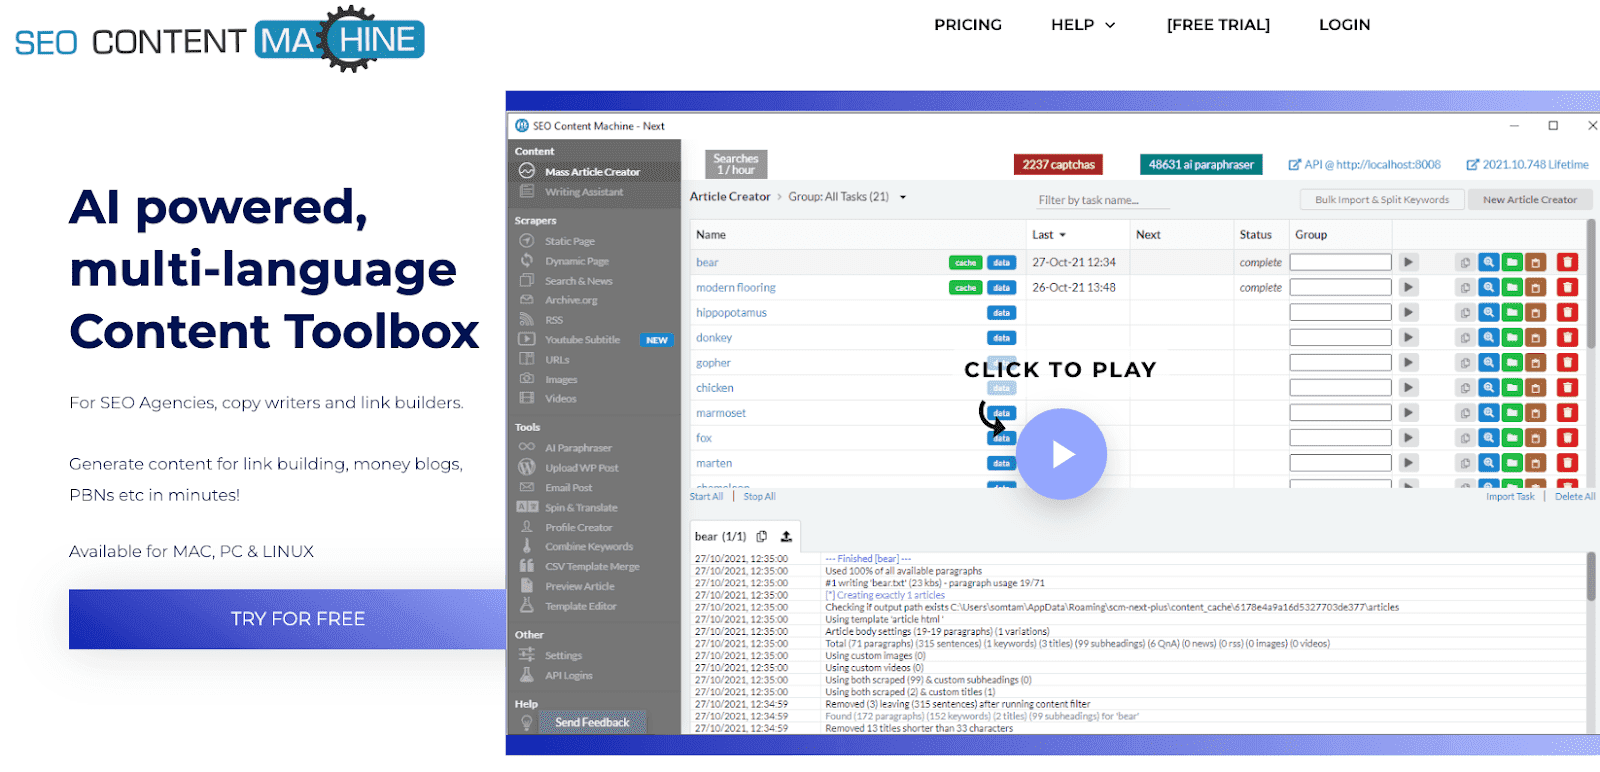1600x772 pixels.
Task: Click the Send Feedback button
Action: [x=592, y=722]
